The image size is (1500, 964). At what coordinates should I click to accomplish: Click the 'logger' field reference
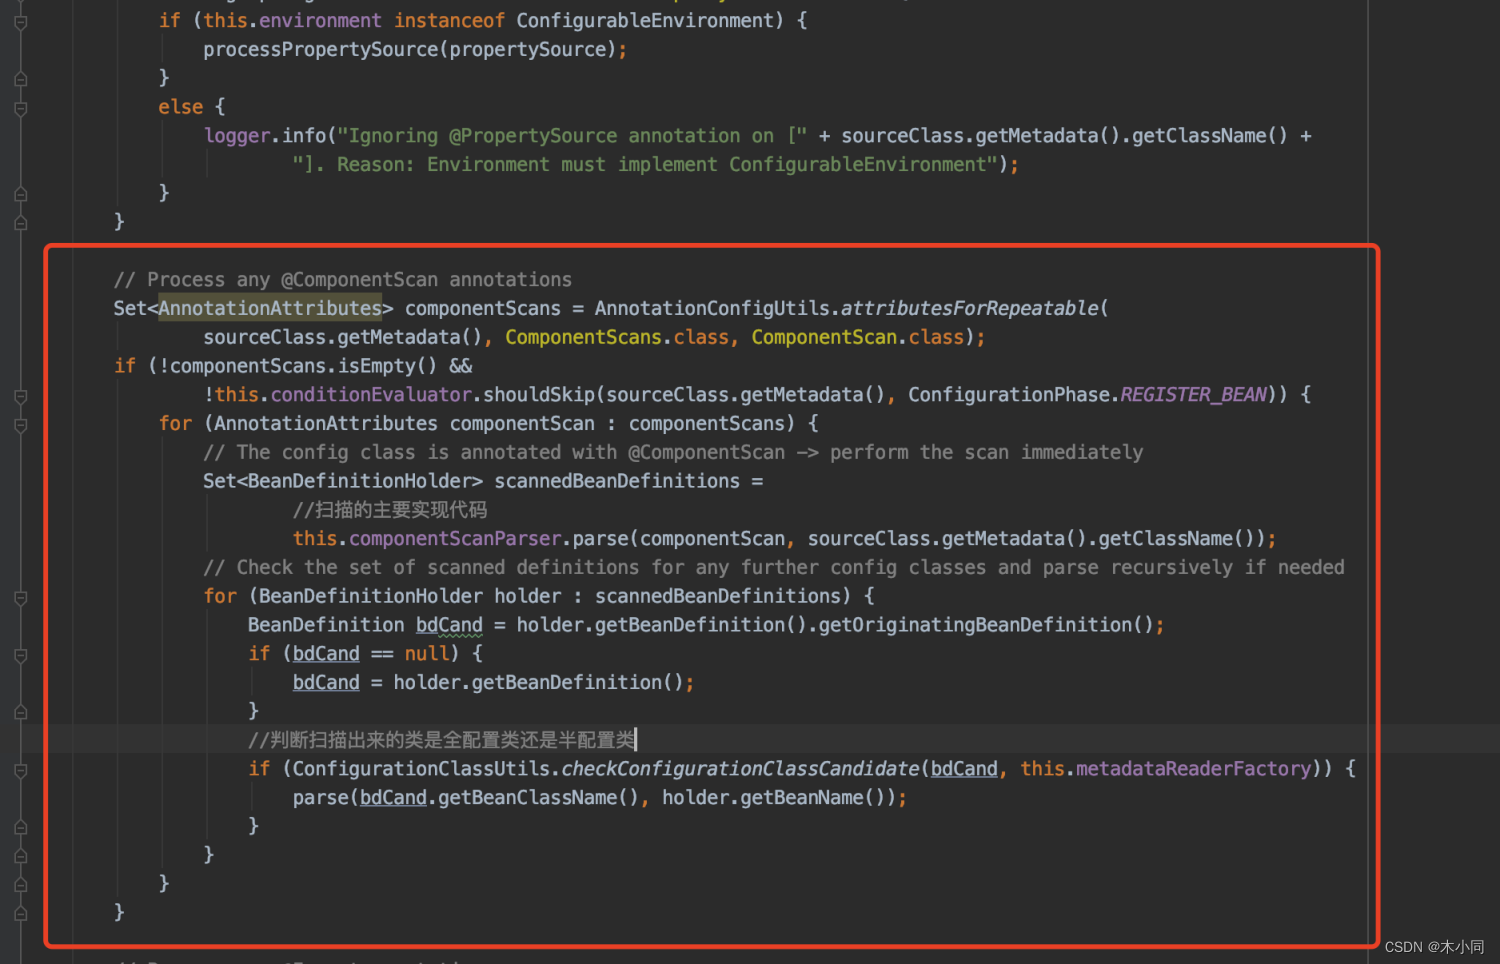click(x=237, y=136)
